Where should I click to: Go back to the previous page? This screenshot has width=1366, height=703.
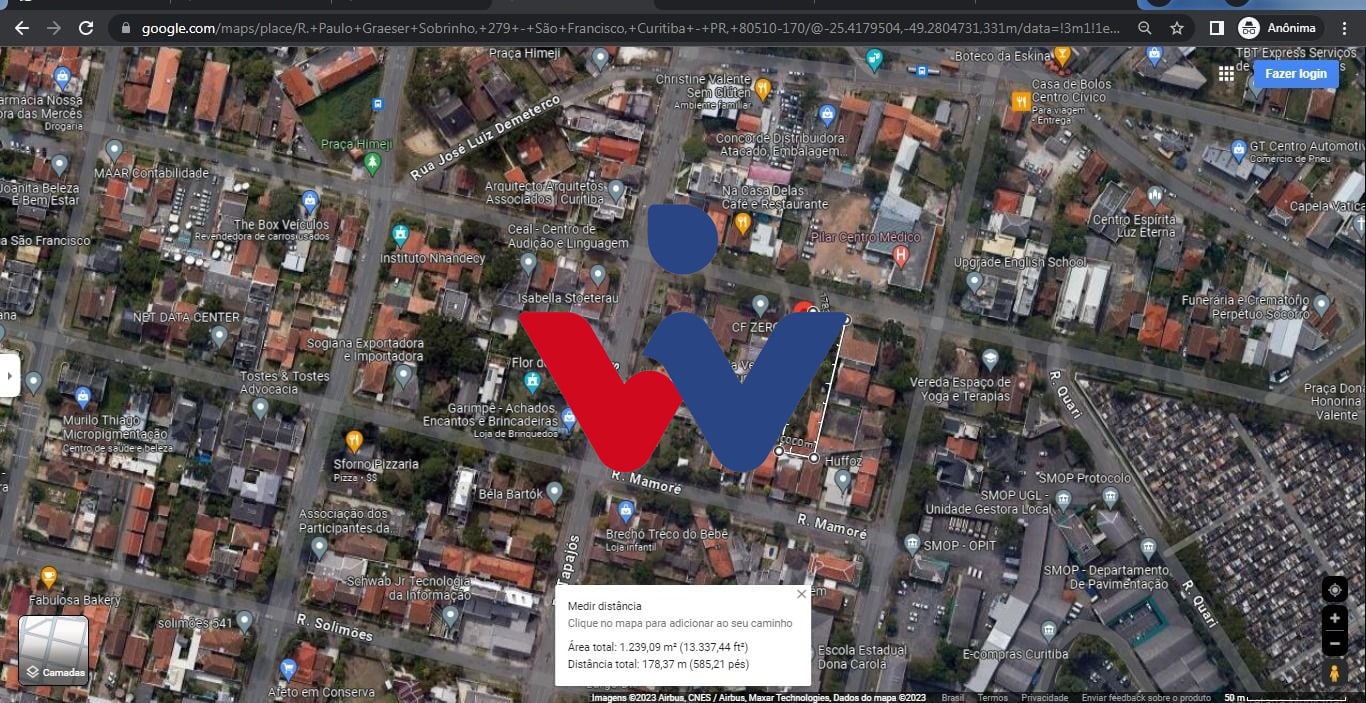click(x=21, y=28)
